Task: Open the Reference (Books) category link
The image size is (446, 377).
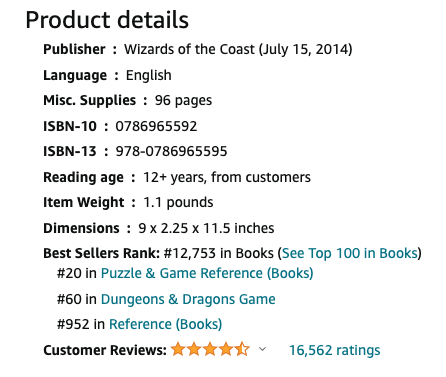Action: point(165,324)
